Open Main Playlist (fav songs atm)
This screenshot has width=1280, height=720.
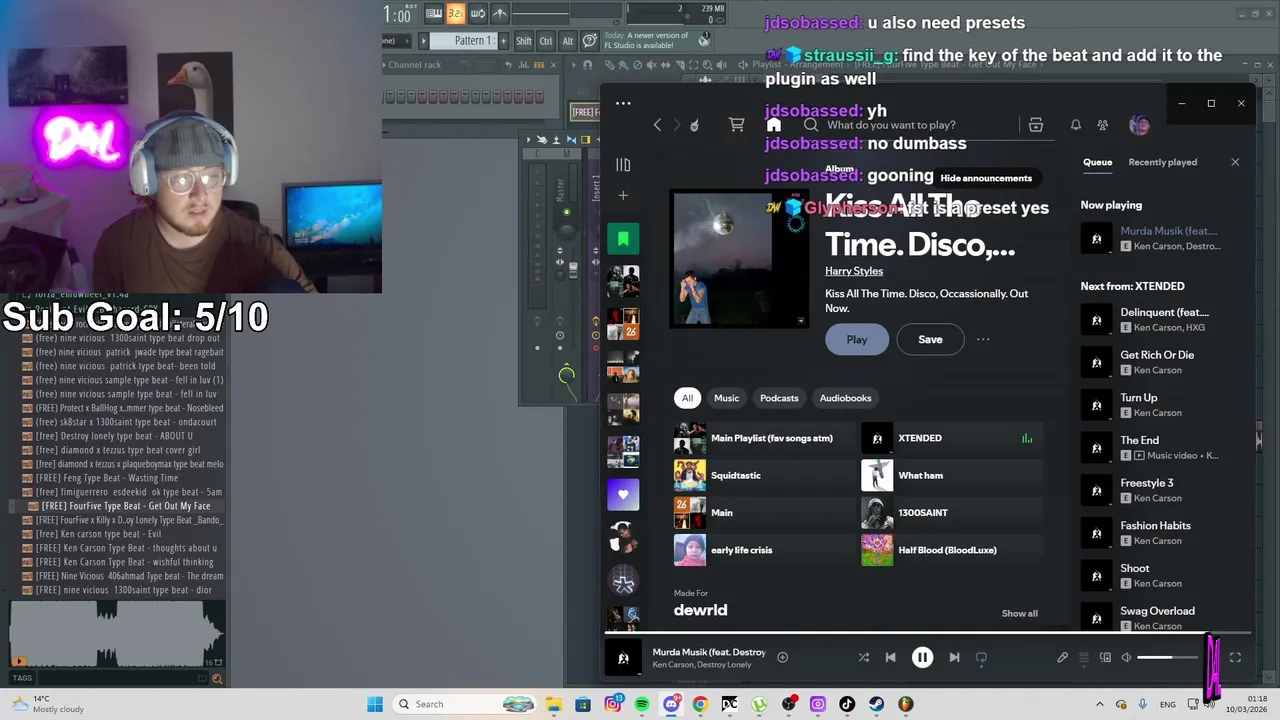tap(763, 438)
